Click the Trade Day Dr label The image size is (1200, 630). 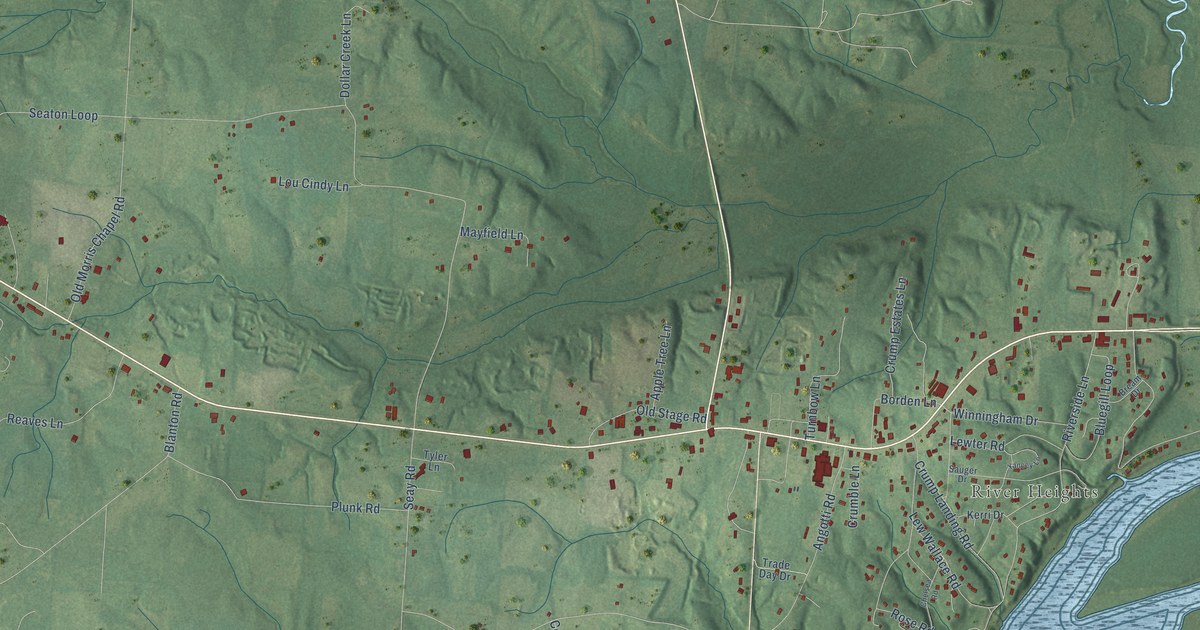point(775,570)
